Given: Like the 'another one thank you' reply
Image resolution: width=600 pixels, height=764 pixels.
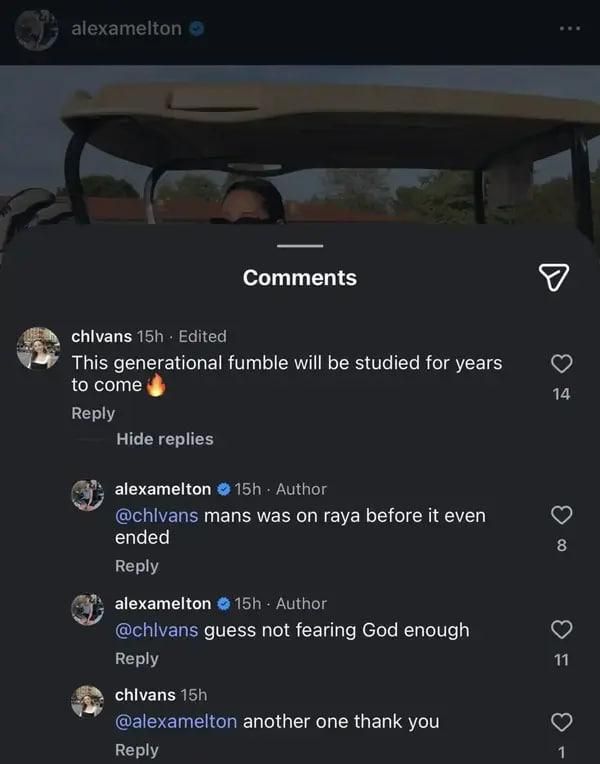Looking at the screenshot, I should (562, 721).
